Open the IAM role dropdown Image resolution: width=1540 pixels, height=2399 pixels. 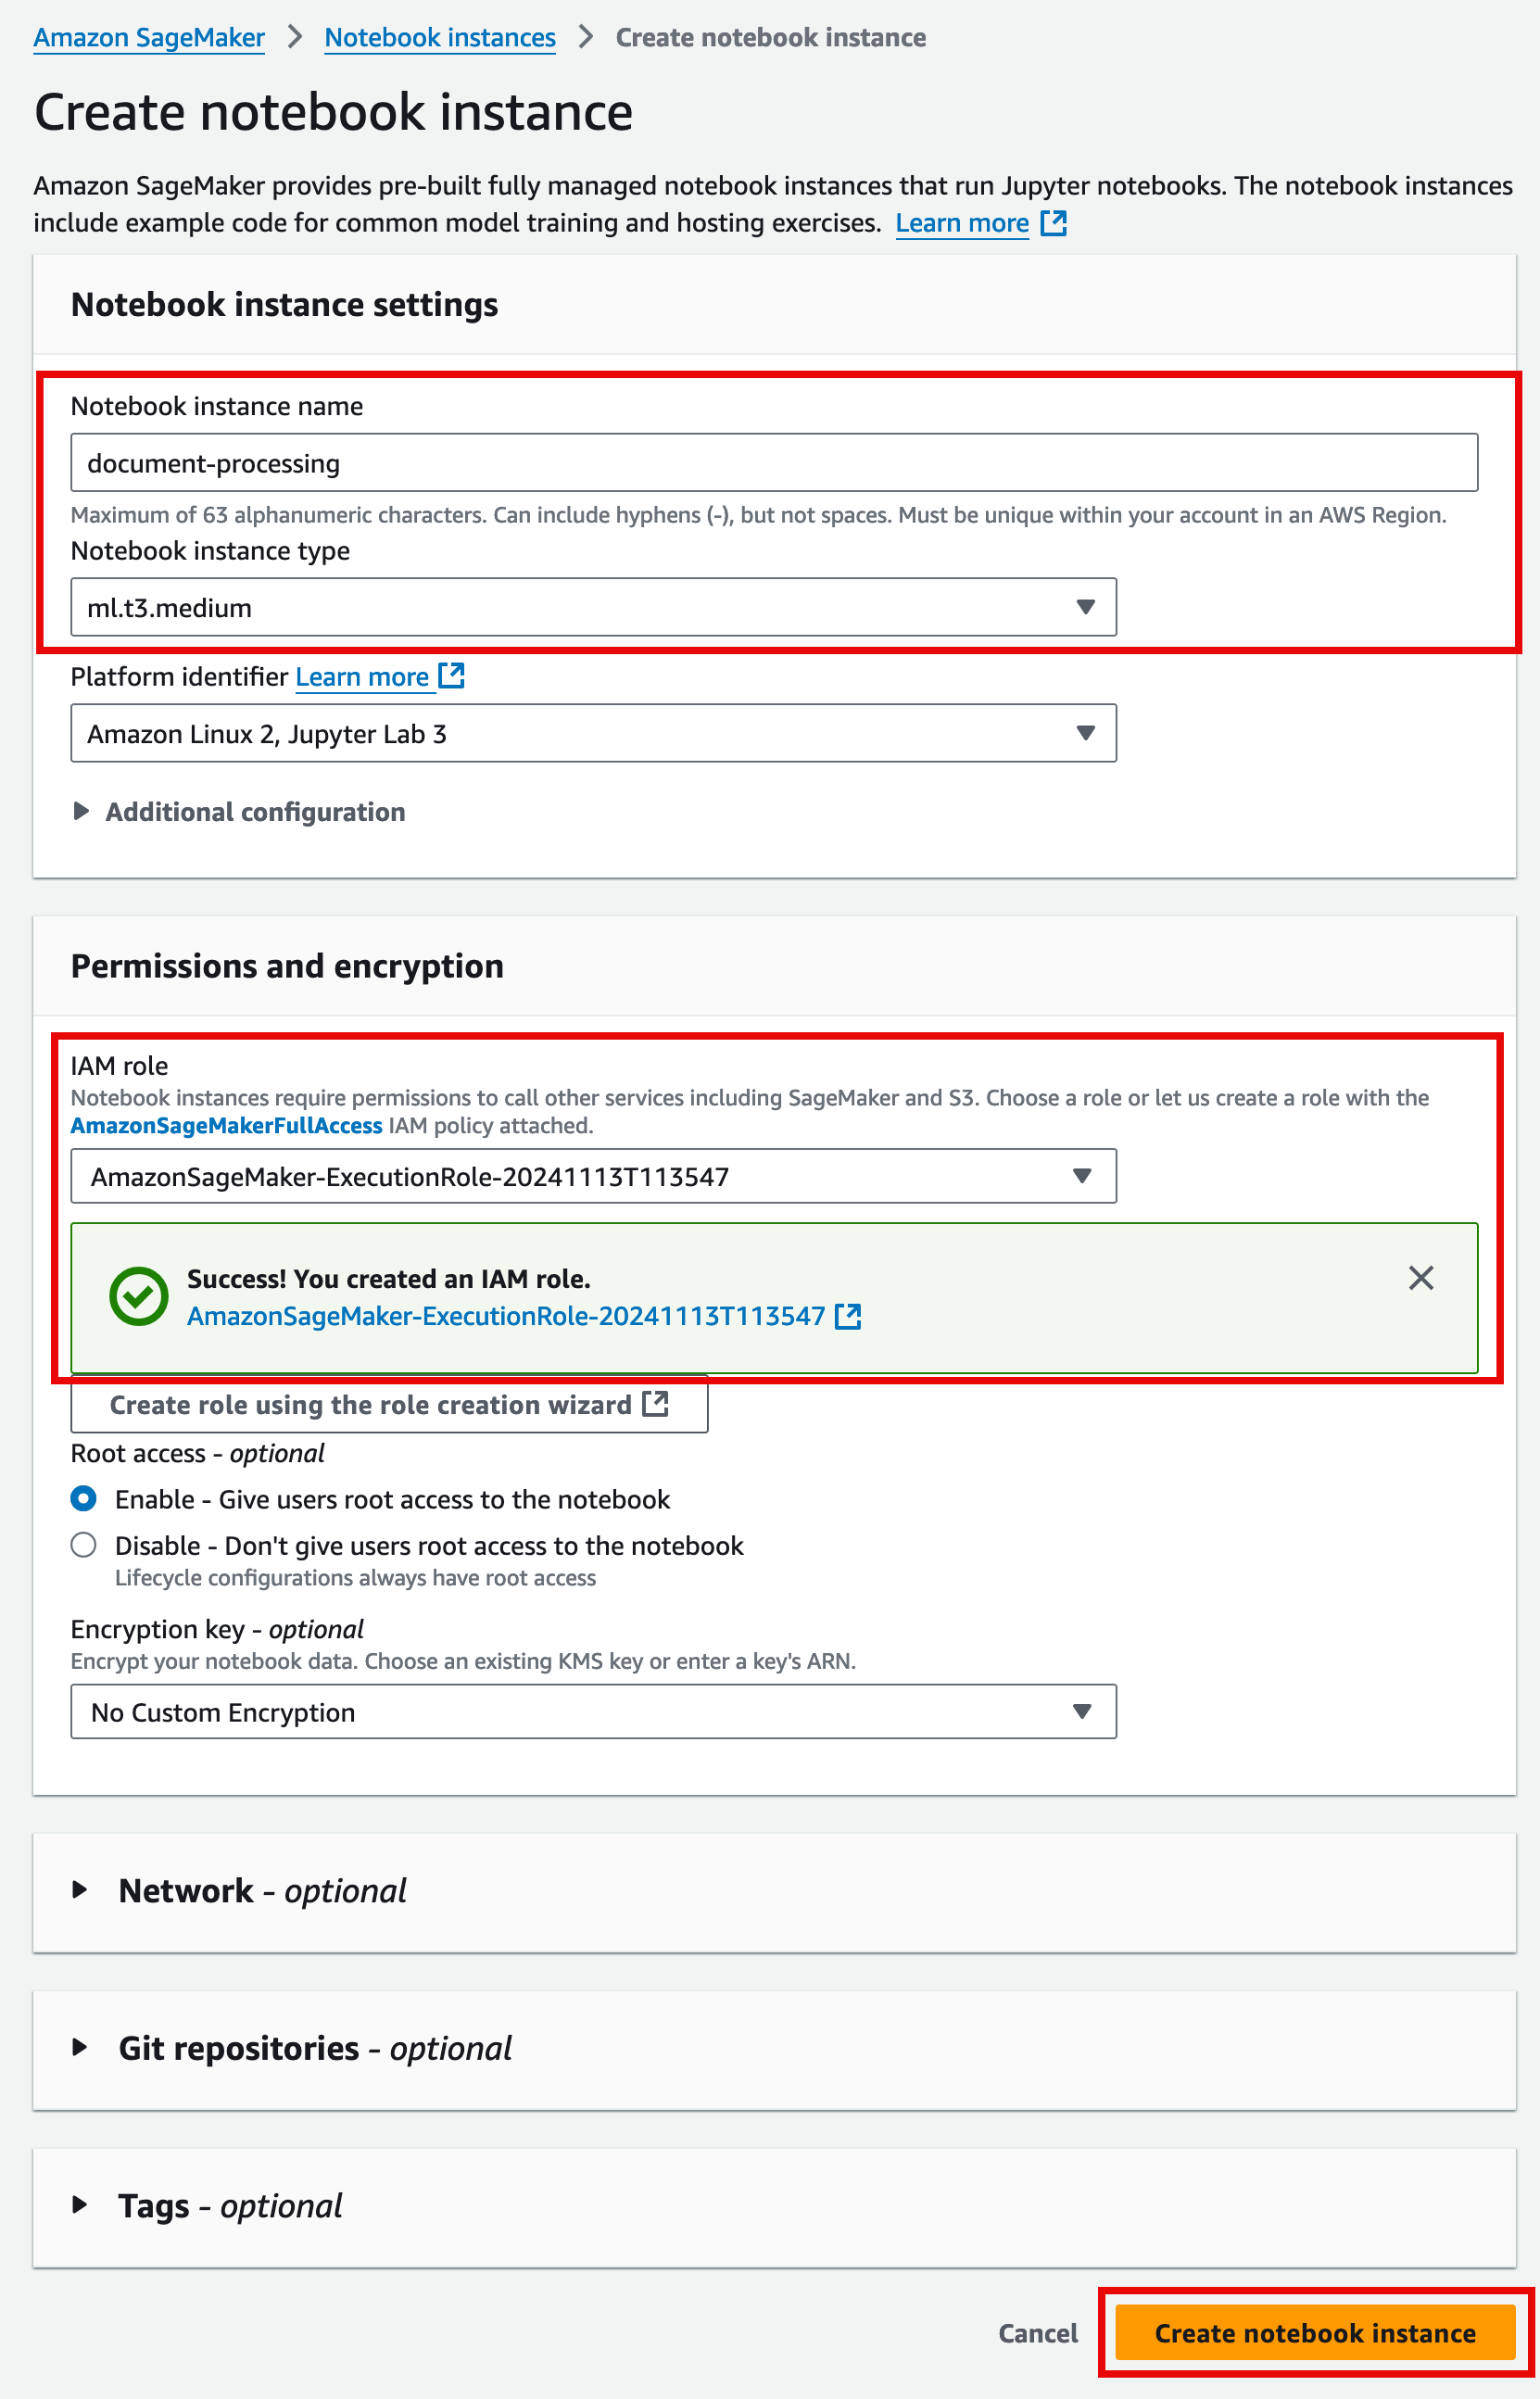pos(593,1176)
